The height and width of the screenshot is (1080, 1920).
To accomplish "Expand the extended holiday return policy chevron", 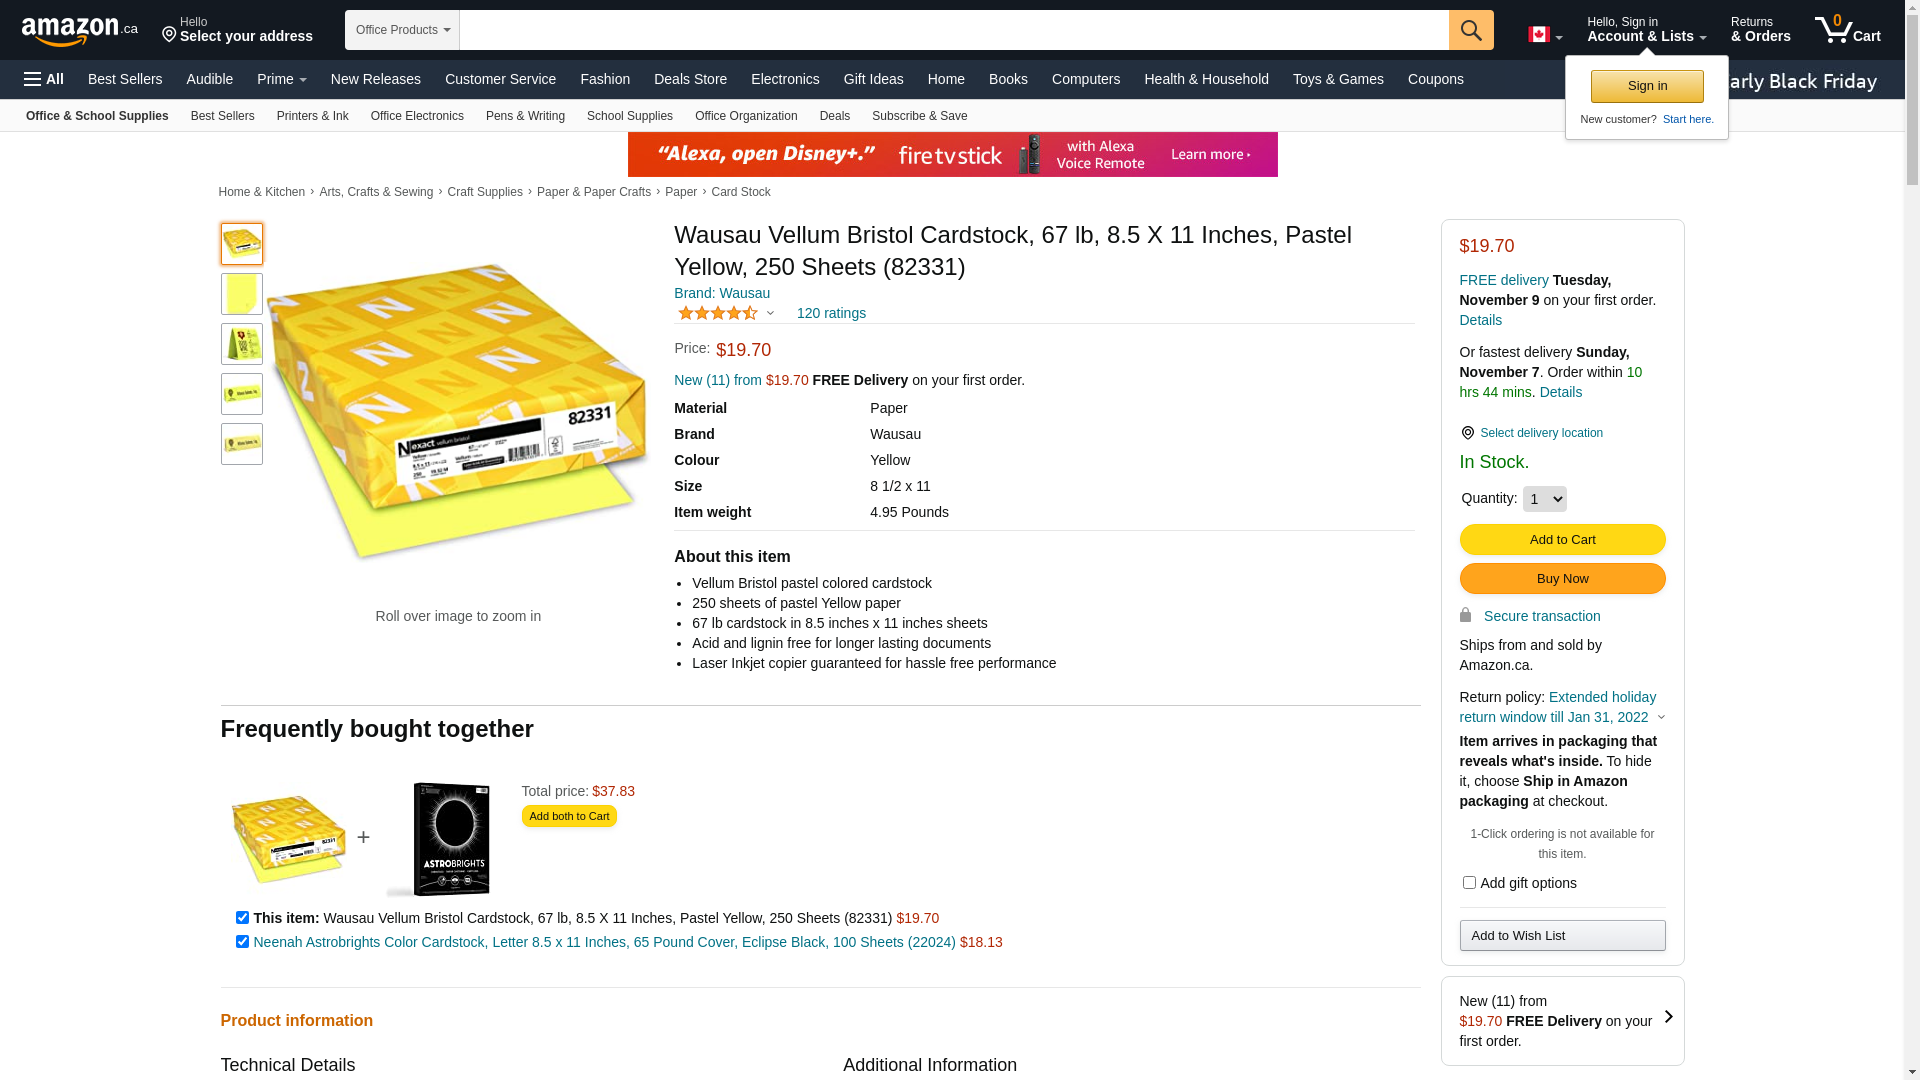I will pos(1661,718).
